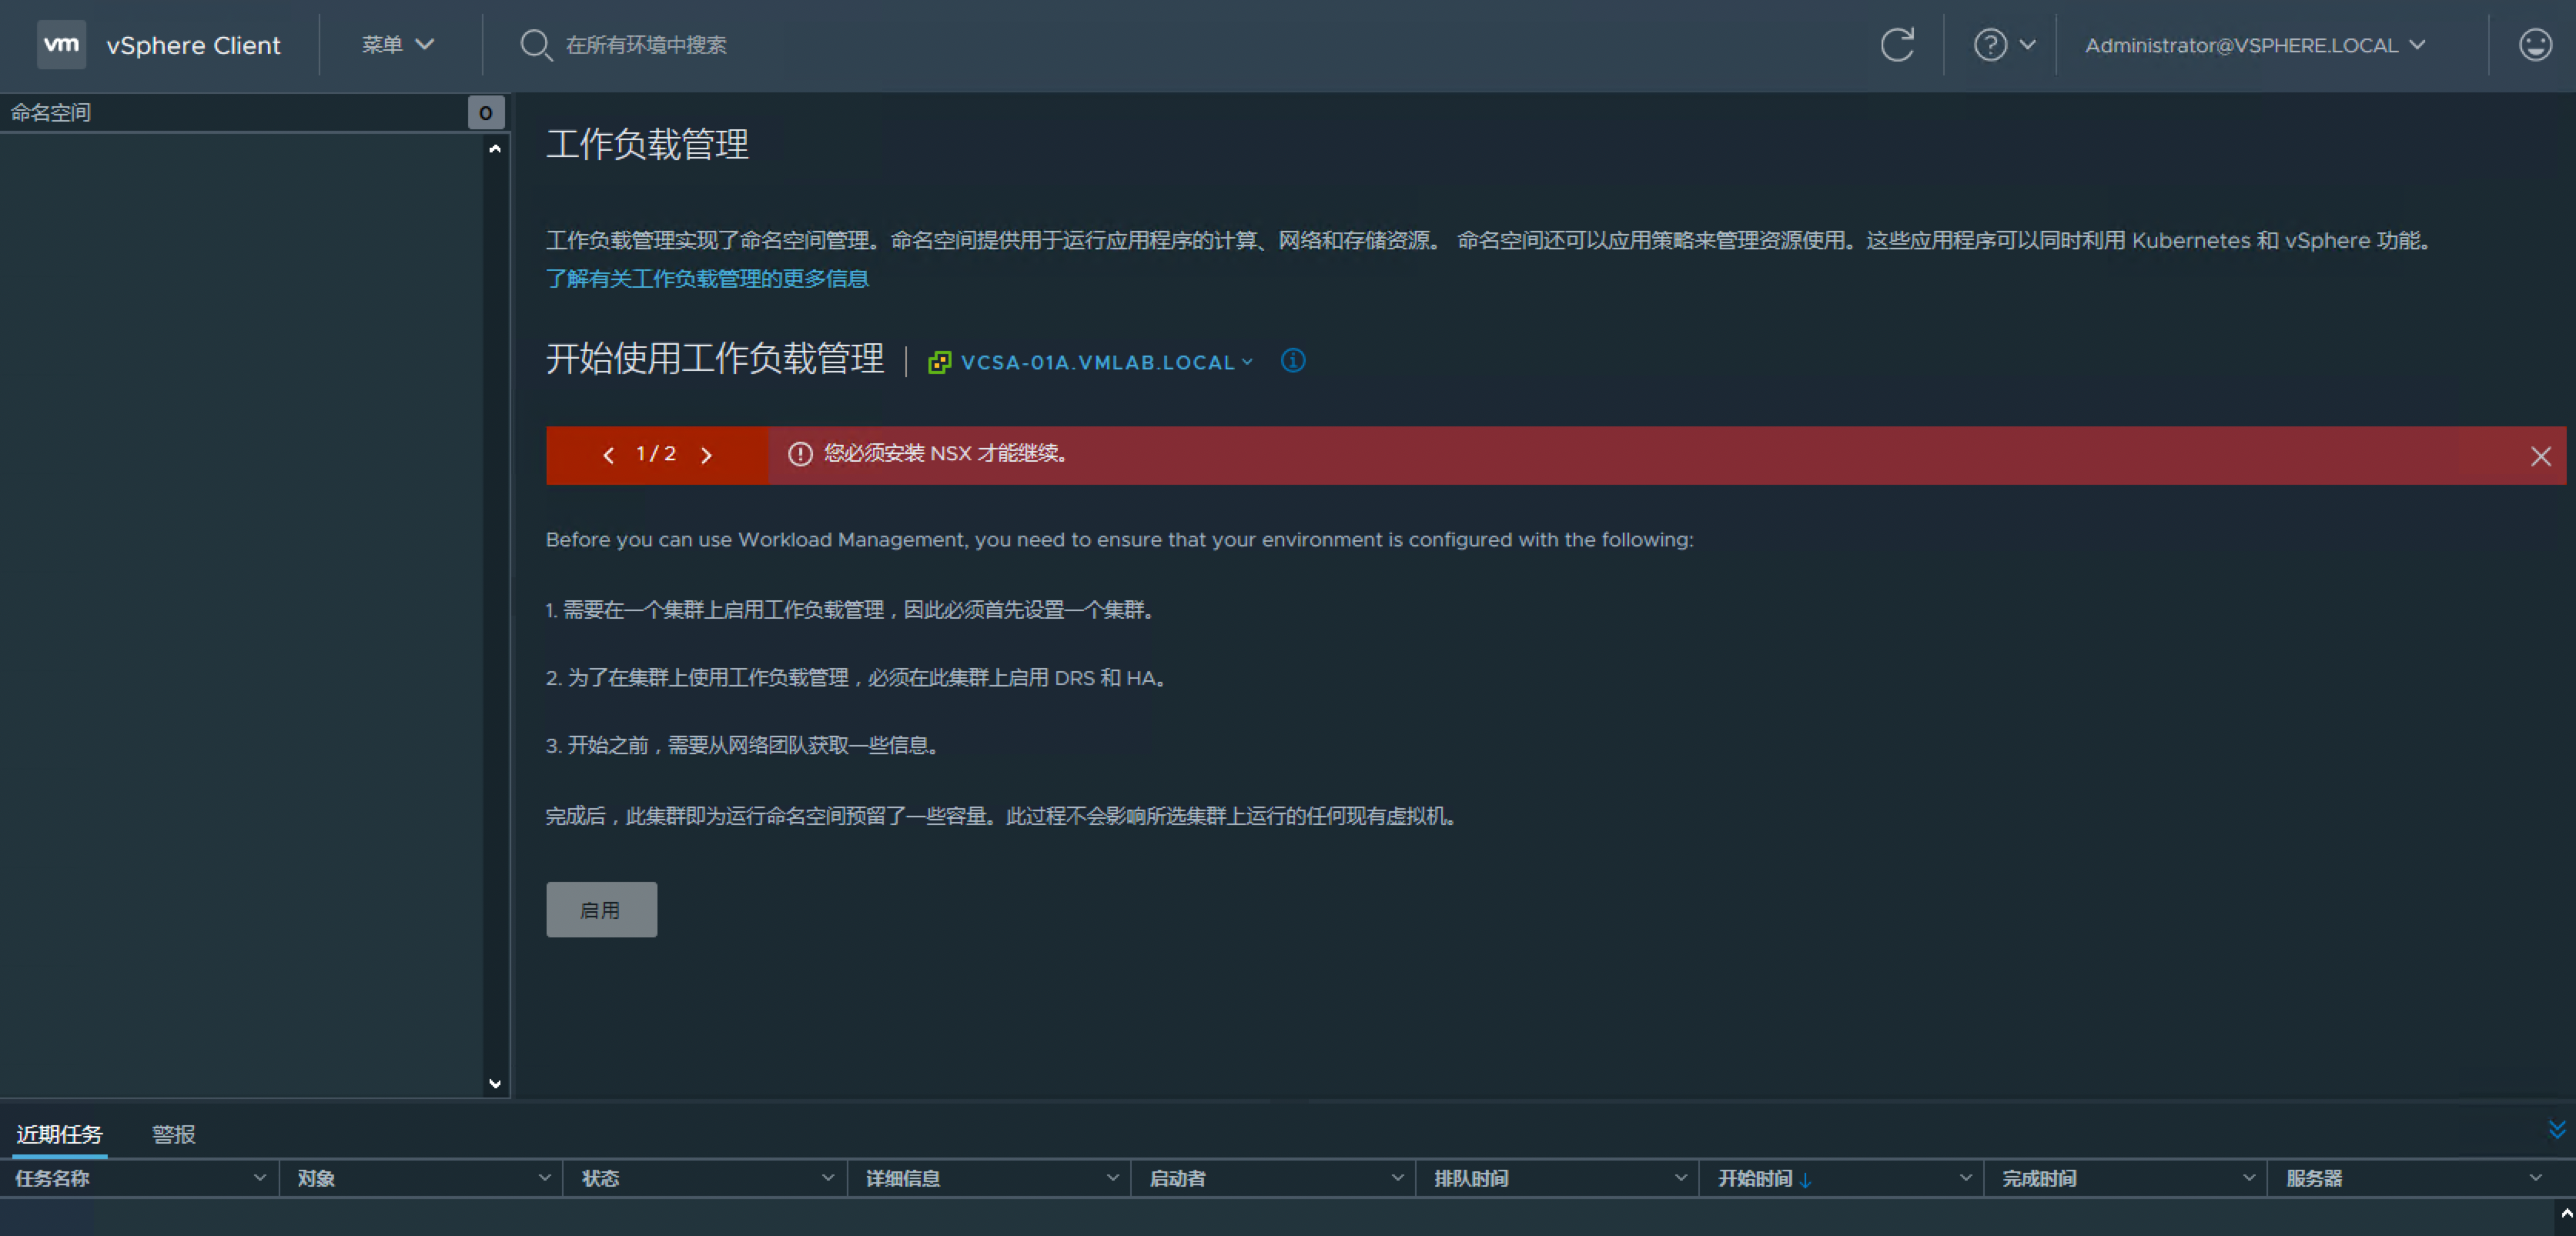Open filter dropdown for 详细信息 column
This screenshot has width=2576, height=1236.
point(1112,1178)
